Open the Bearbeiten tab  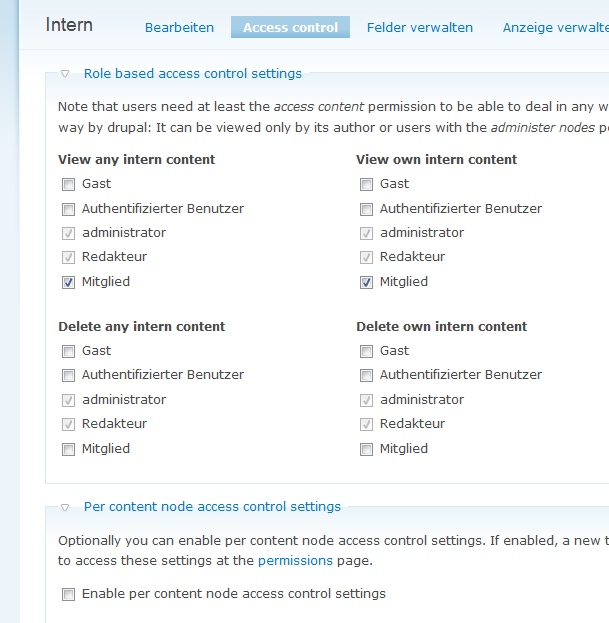(x=179, y=28)
